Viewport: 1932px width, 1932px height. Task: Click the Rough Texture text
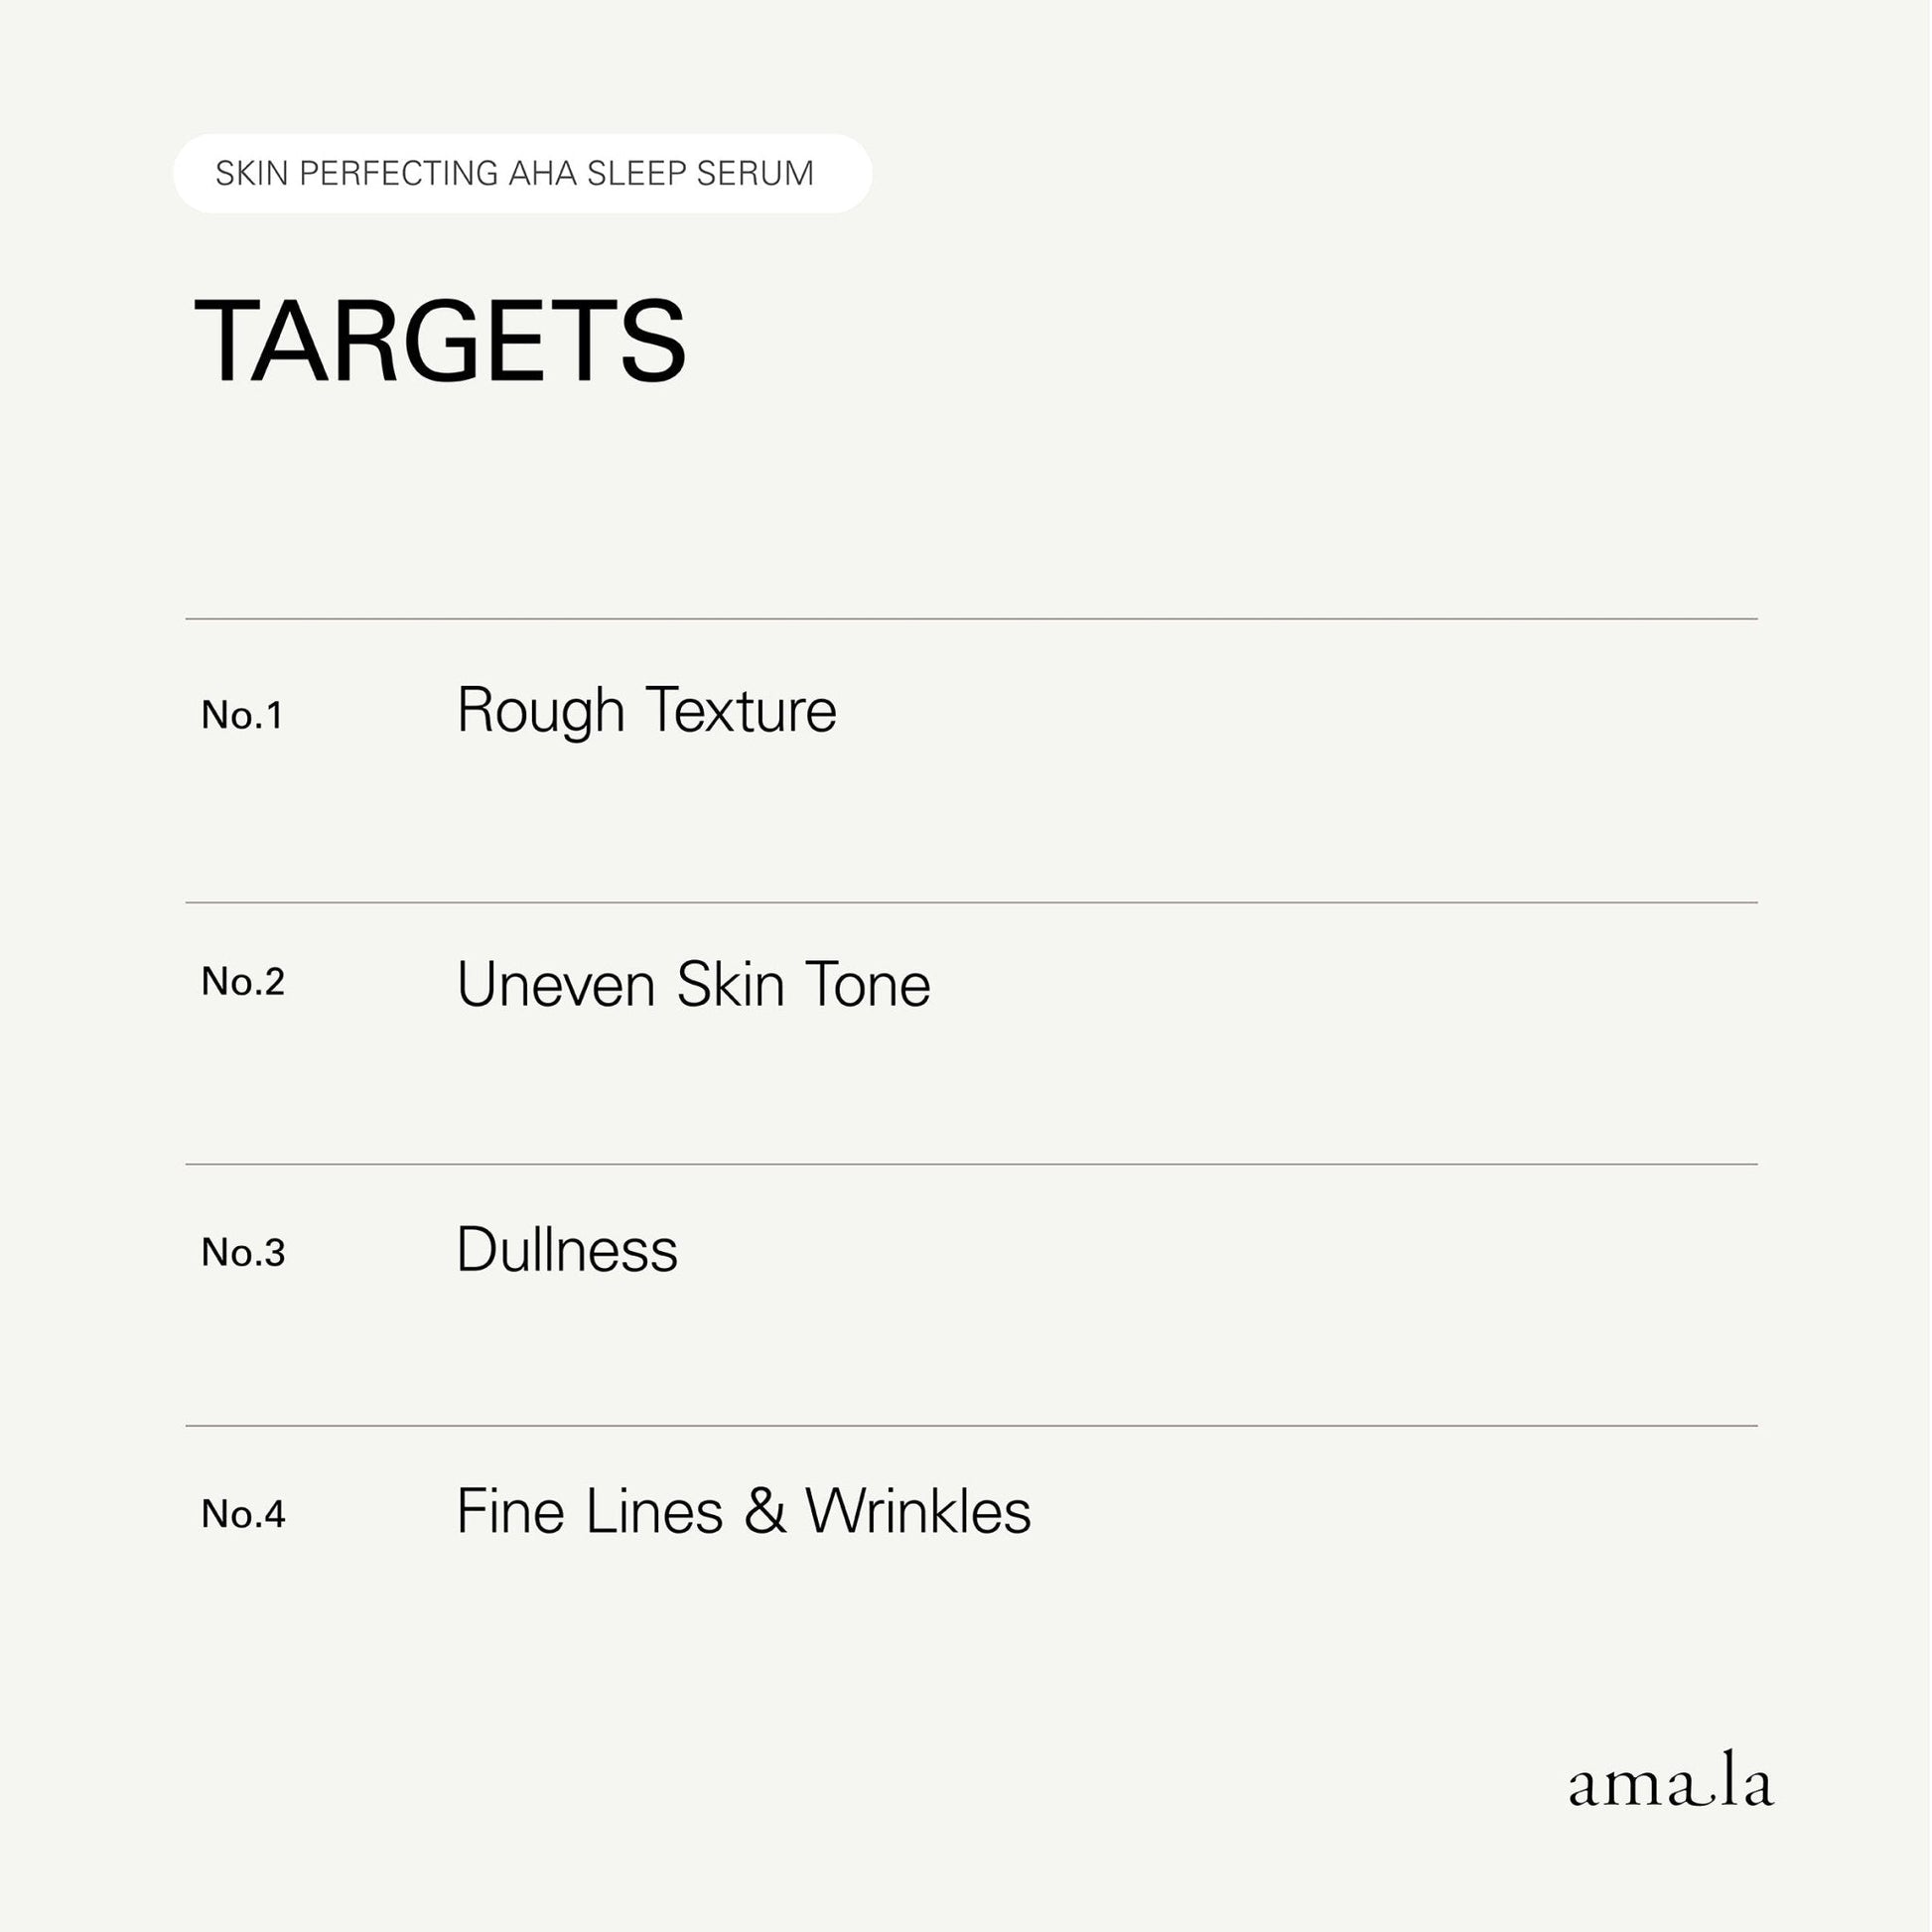pos(647,711)
